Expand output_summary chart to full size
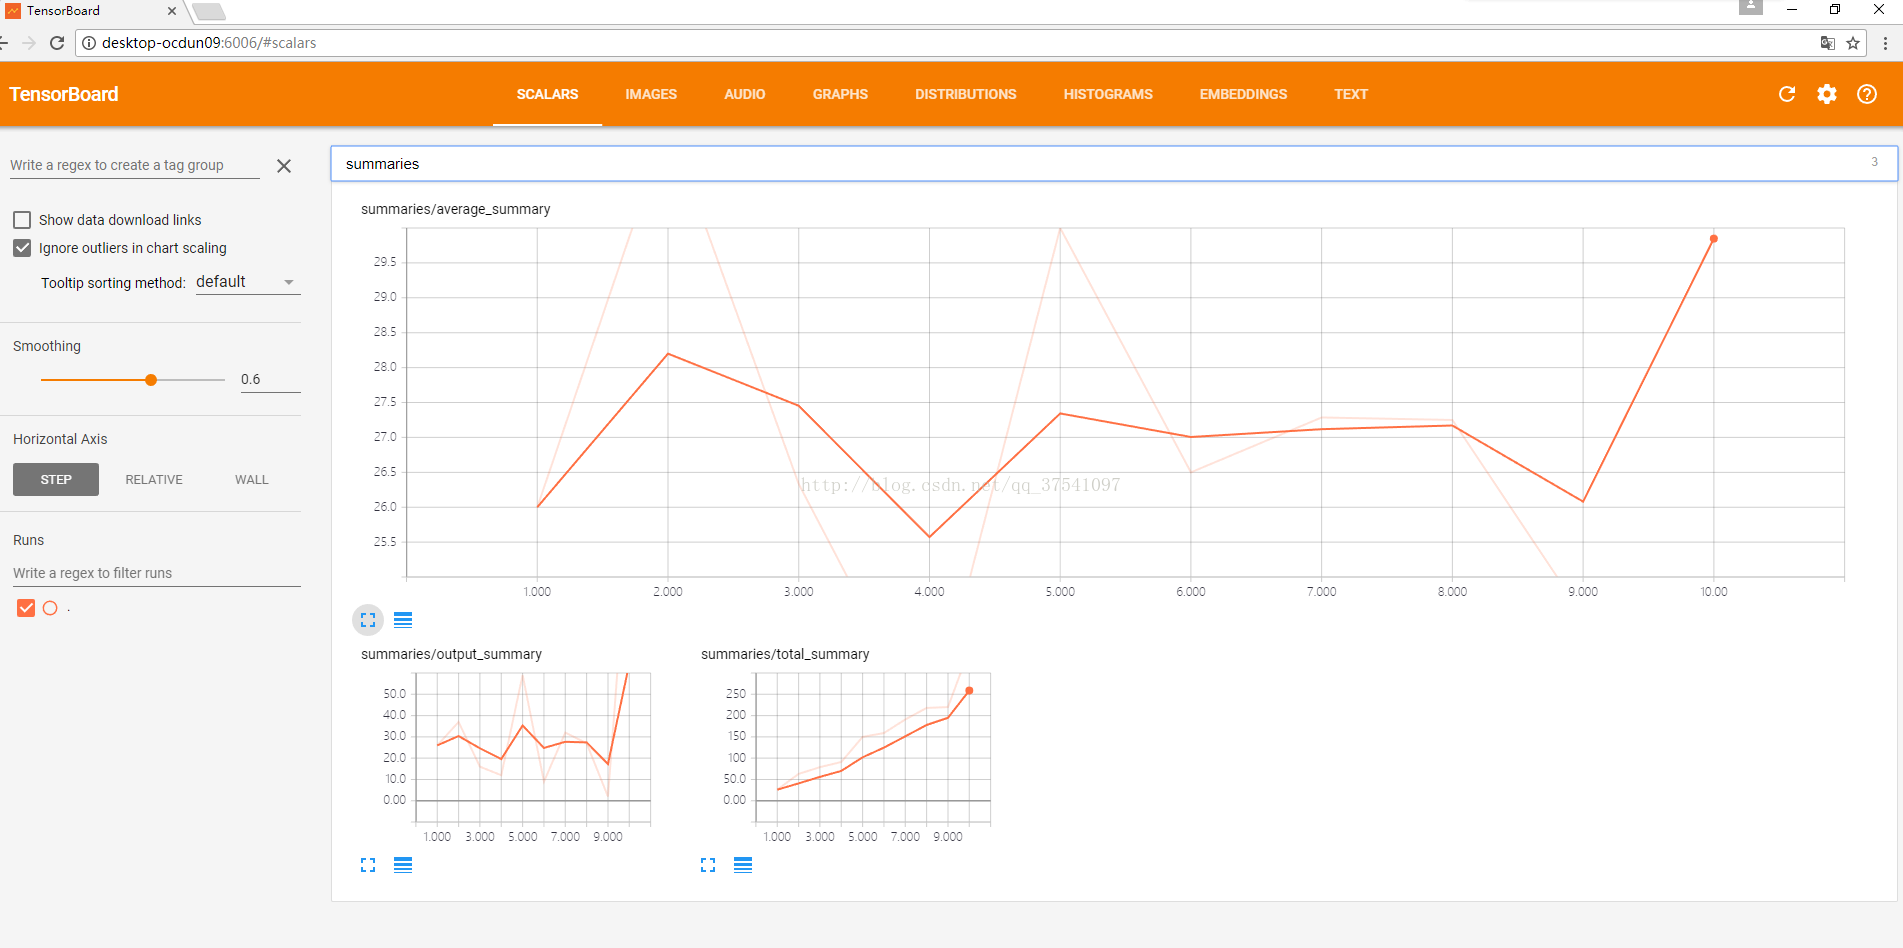The image size is (1903, 948). click(368, 865)
